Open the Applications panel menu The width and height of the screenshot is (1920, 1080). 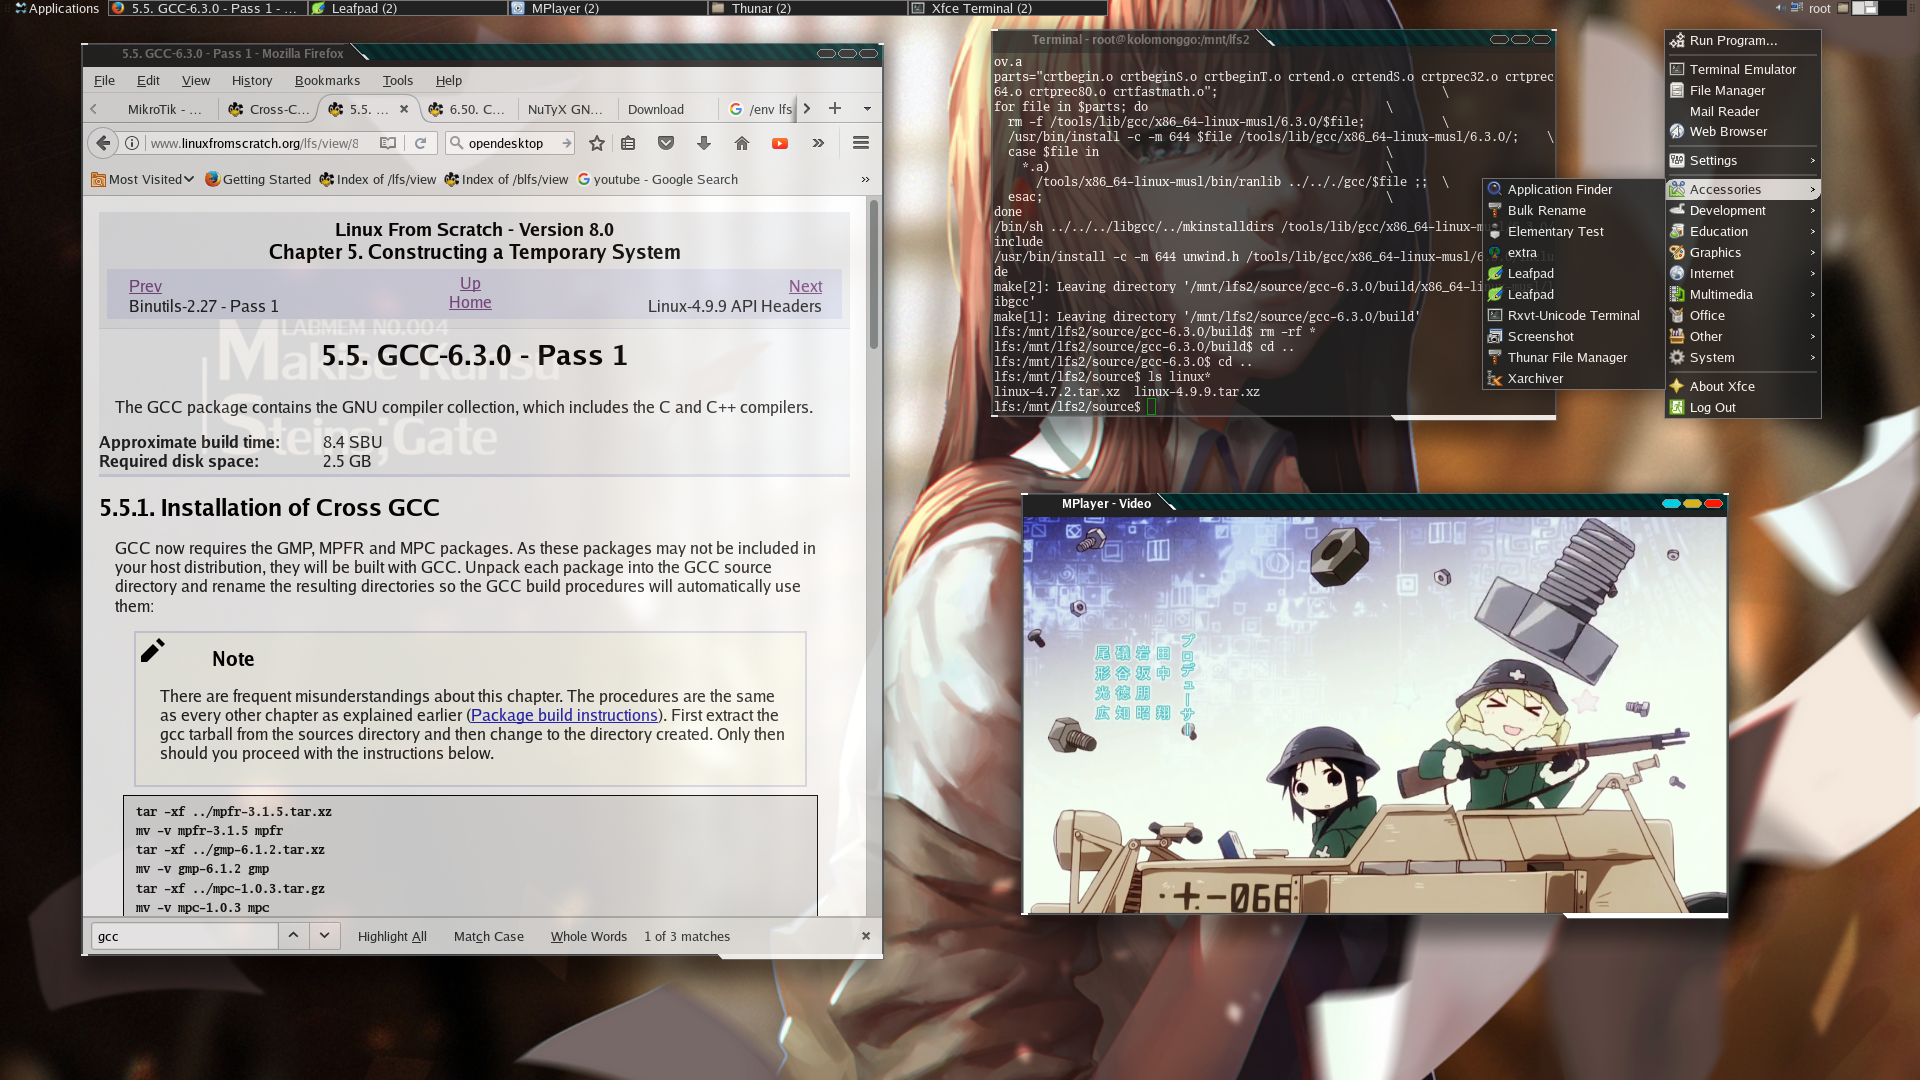pos(56,8)
